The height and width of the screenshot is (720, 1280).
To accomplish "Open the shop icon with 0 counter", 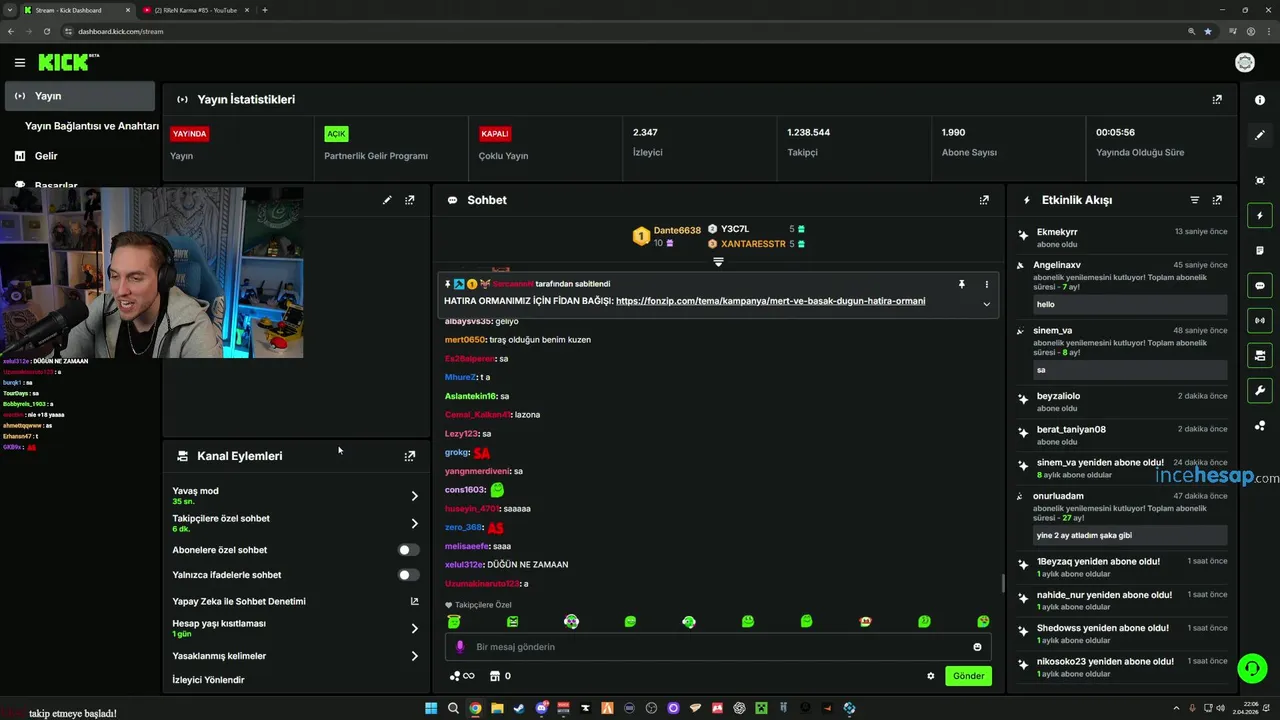I will pyautogui.click(x=500, y=676).
